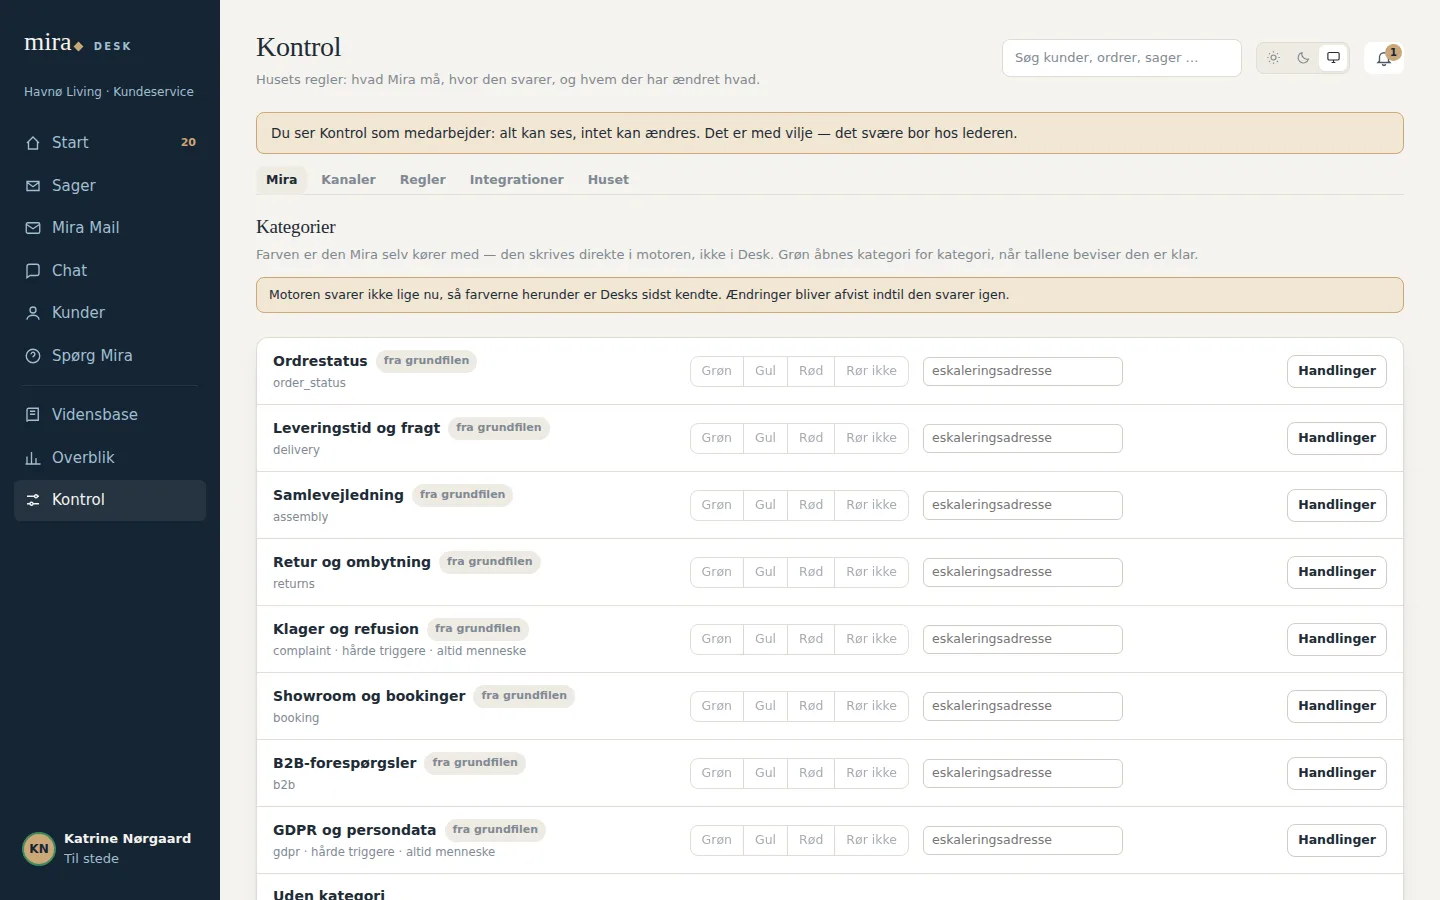
Task: Switch to the Kanaler tab
Action: coord(348,180)
